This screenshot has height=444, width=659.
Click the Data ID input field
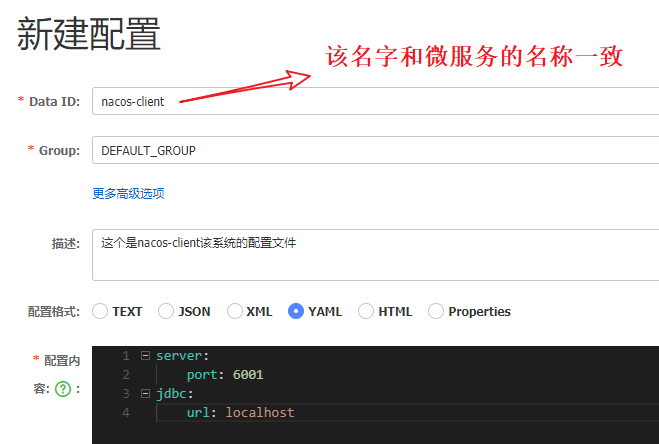375,101
